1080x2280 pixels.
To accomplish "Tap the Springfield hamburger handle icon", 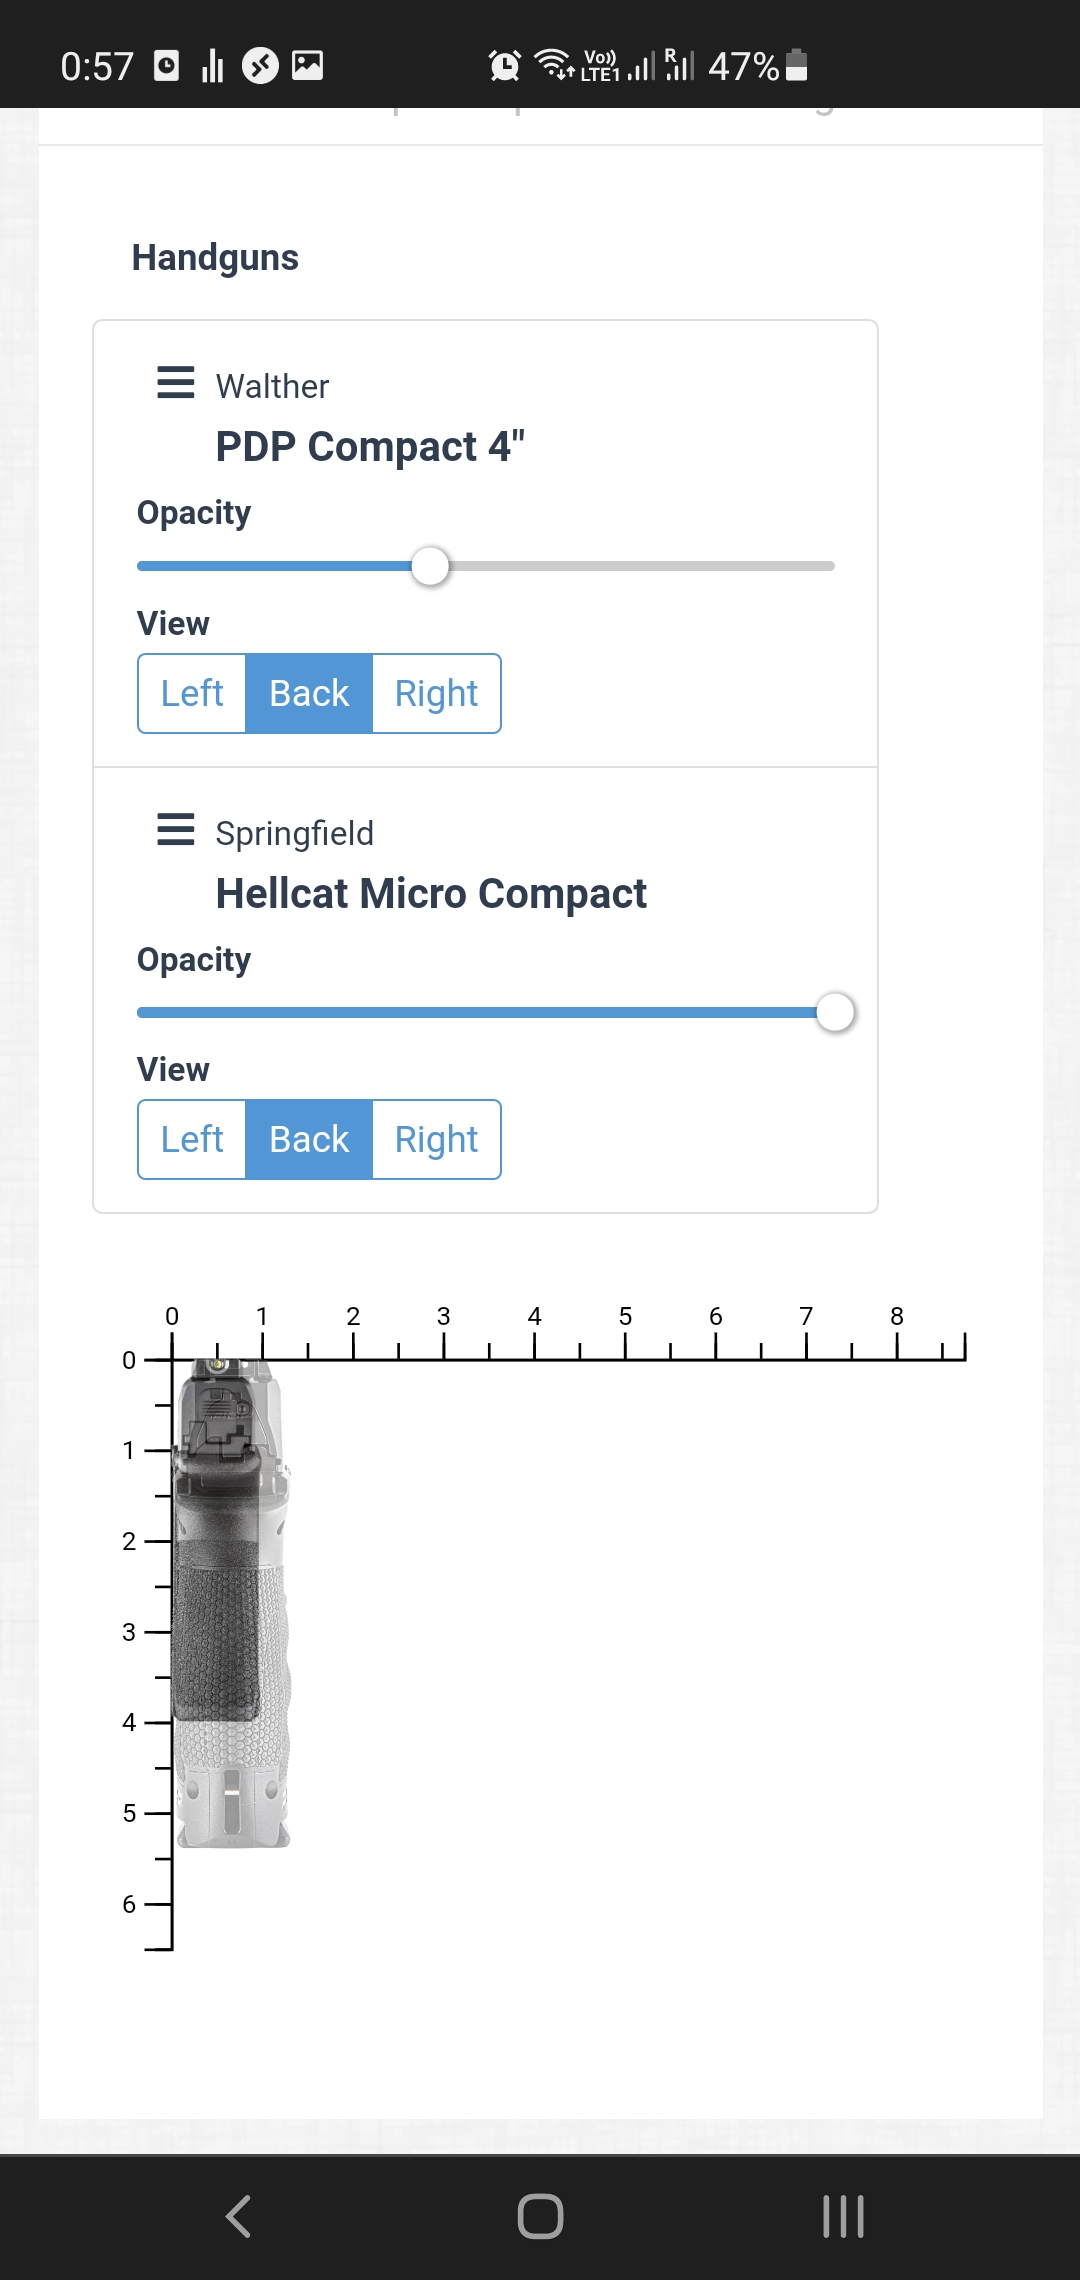I will tap(176, 829).
